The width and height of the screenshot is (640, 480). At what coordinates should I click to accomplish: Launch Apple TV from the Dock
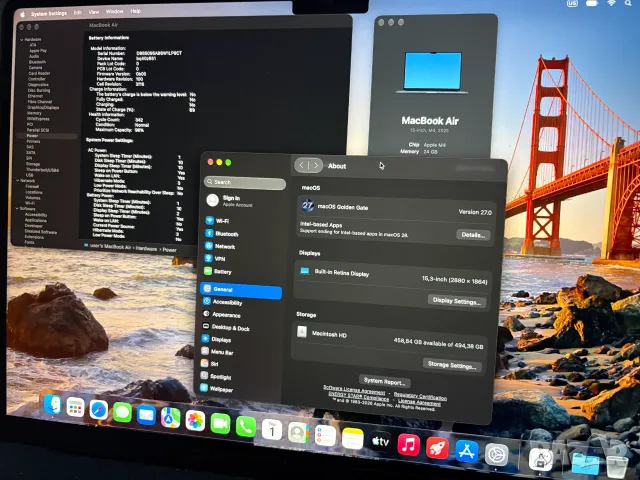[380, 441]
